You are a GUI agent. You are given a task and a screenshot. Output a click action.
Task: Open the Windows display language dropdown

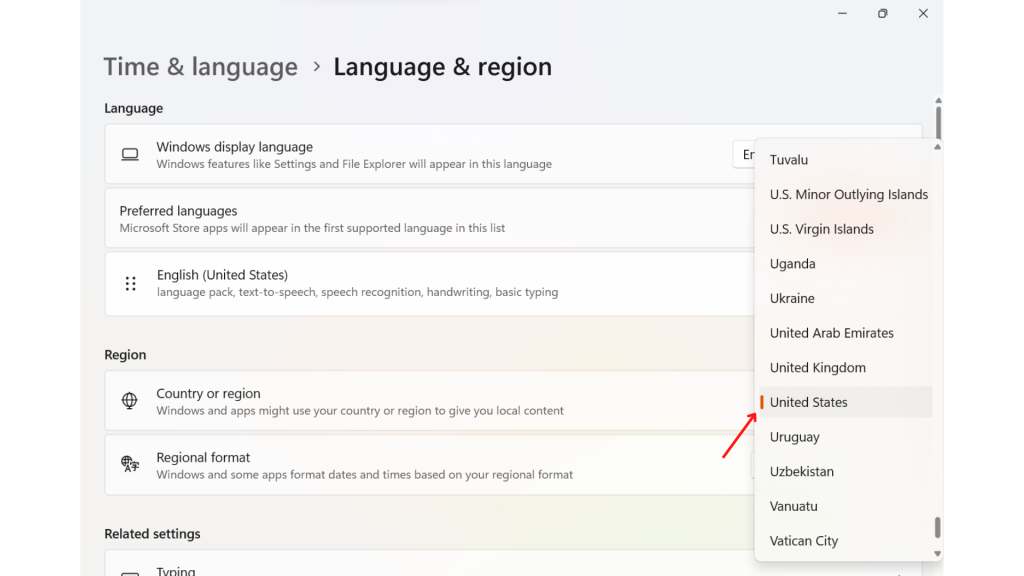tap(744, 155)
